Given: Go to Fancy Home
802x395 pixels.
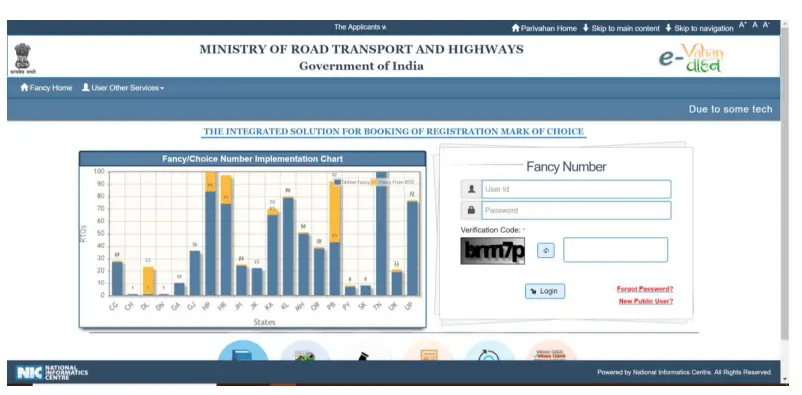Looking at the screenshot, I should click(x=46, y=87).
